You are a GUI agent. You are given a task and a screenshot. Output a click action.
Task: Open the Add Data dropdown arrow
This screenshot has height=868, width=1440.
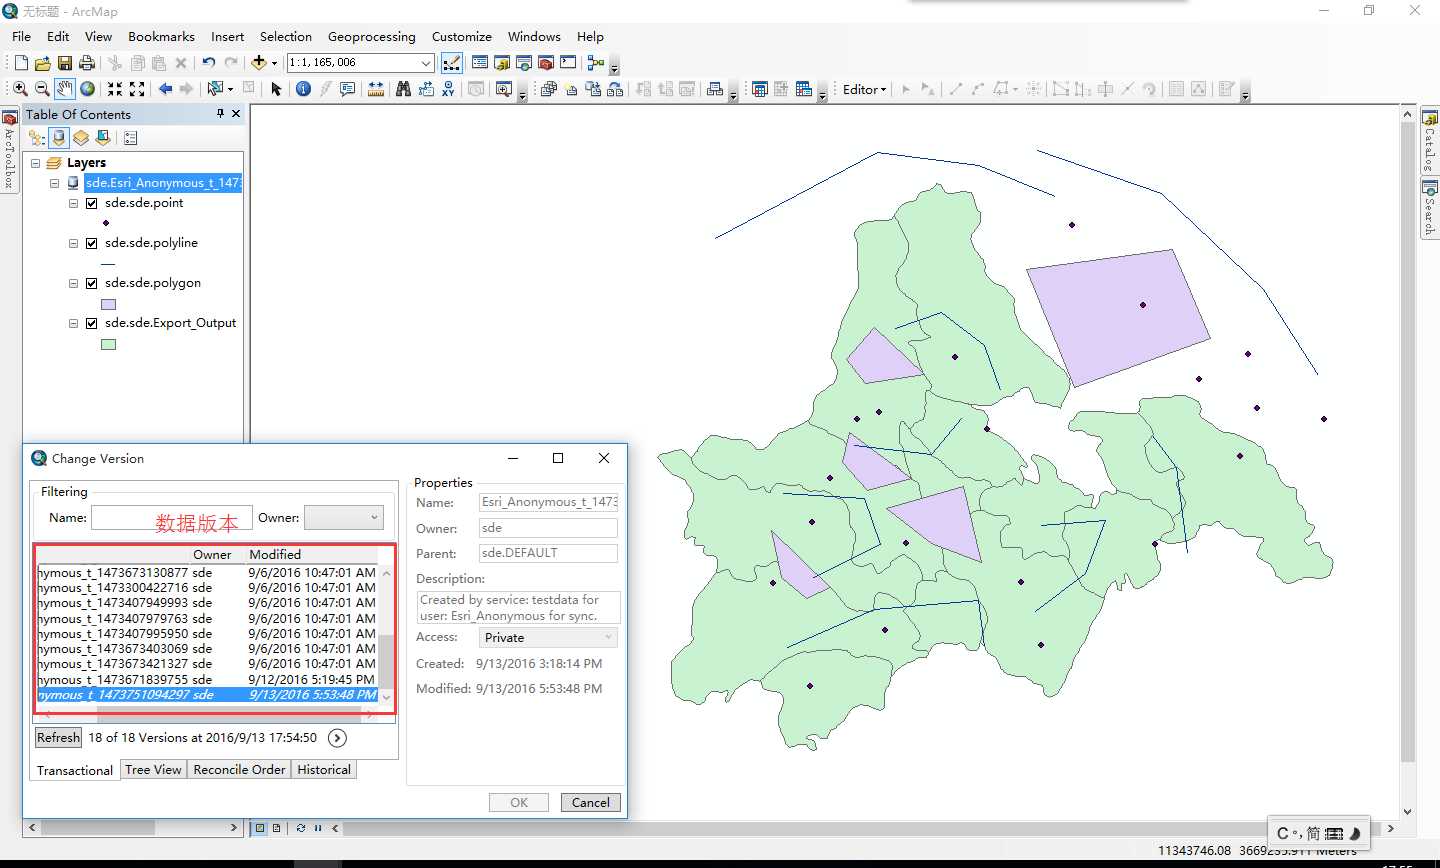(274, 63)
